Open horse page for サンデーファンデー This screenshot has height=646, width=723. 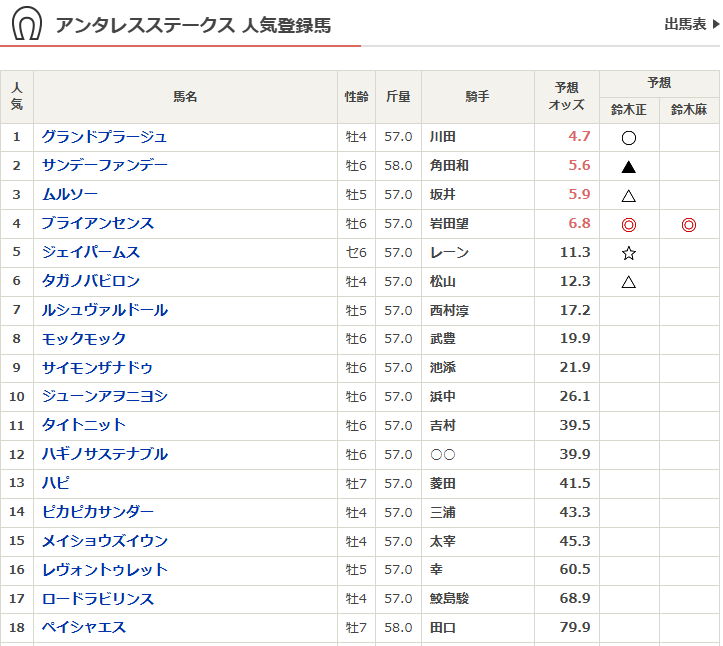pos(104,166)
